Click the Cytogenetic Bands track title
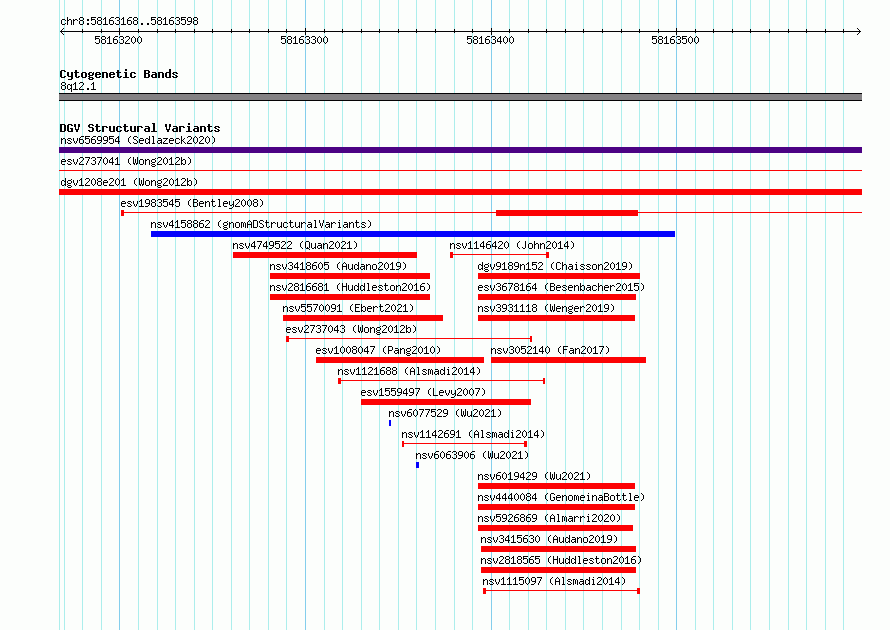 click(119, 74)
